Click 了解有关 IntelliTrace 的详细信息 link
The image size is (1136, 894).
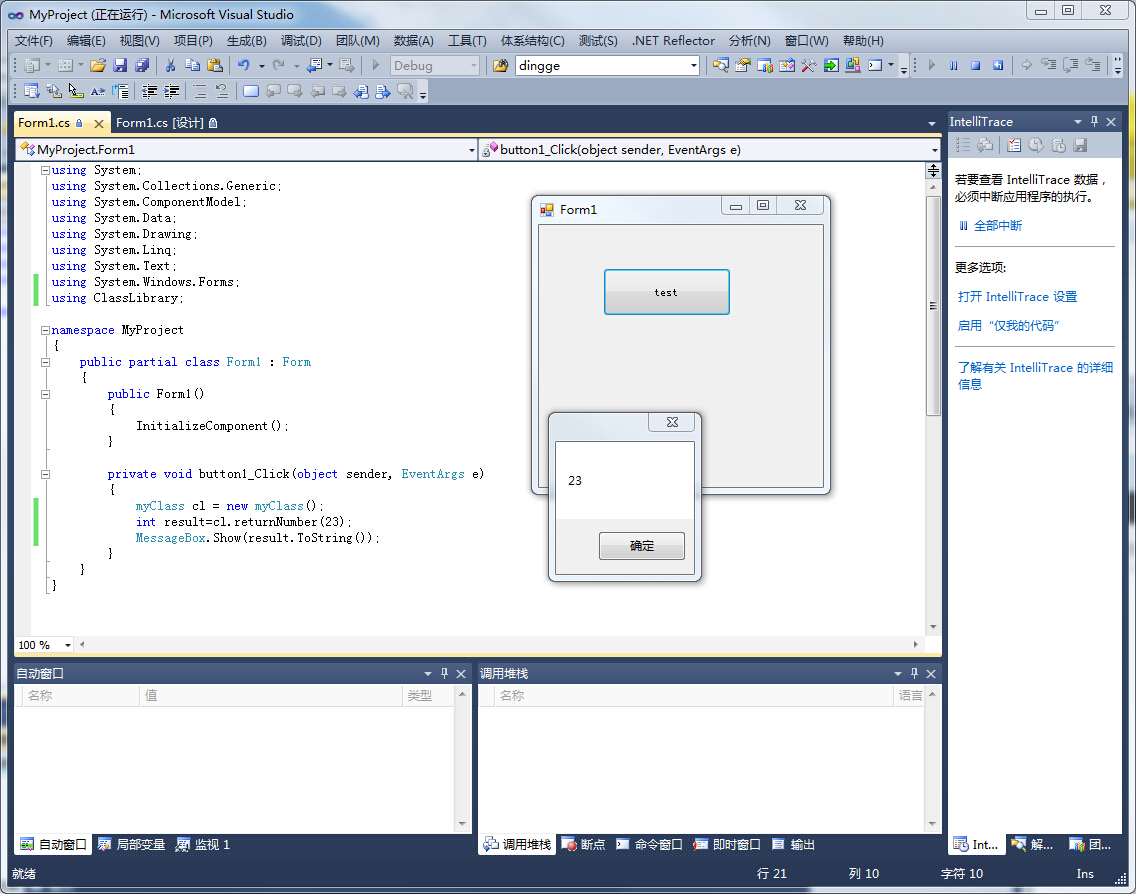tap(1035, 376)
